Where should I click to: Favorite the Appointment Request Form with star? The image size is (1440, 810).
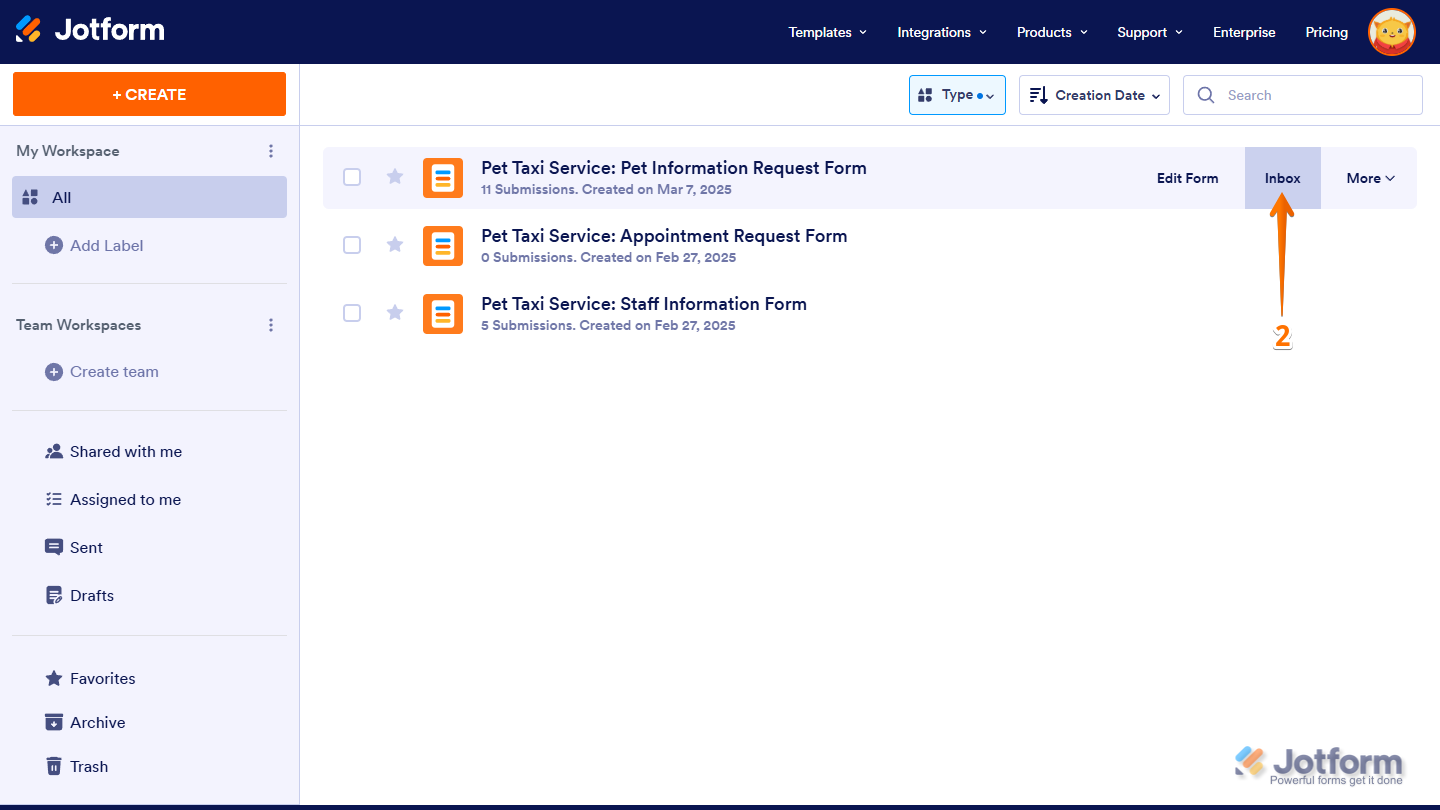(x=395, y=245)
